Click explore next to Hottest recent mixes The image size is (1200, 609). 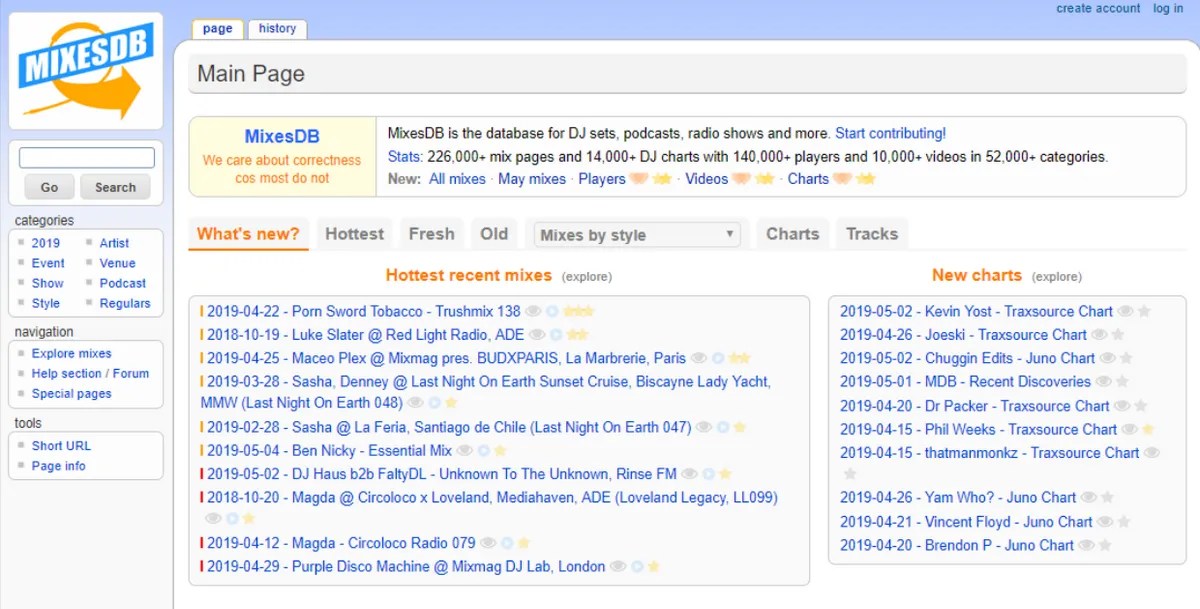coord(587,277)
